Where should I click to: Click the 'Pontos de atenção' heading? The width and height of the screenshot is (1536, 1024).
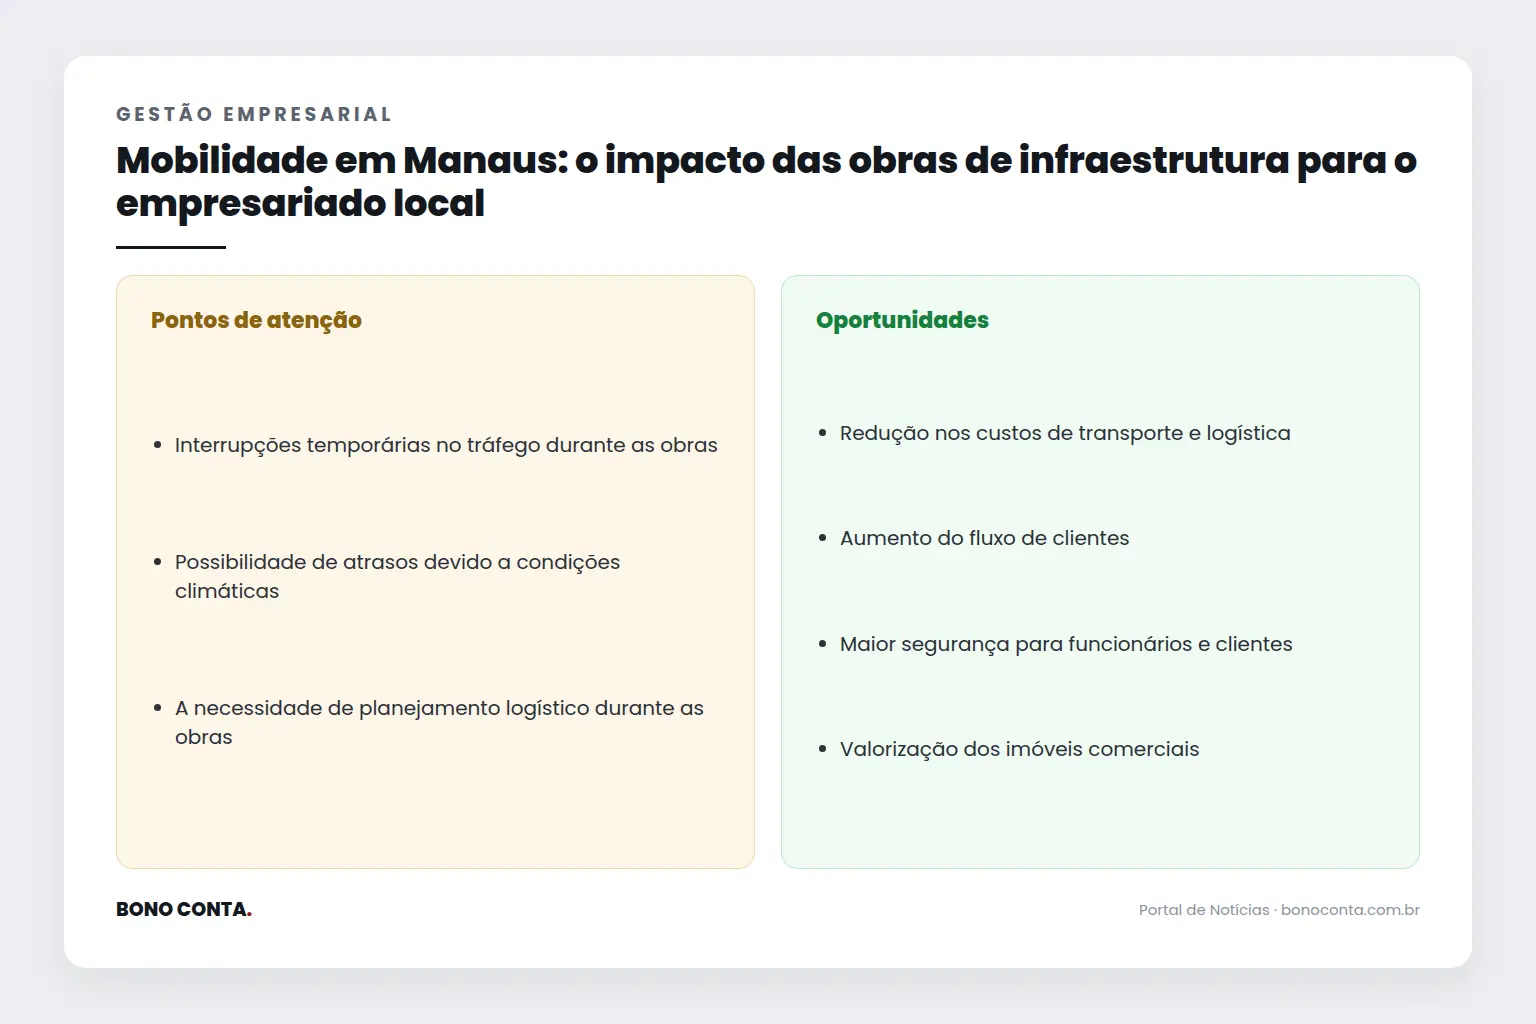pyautogui.click(x=256, y=320)
